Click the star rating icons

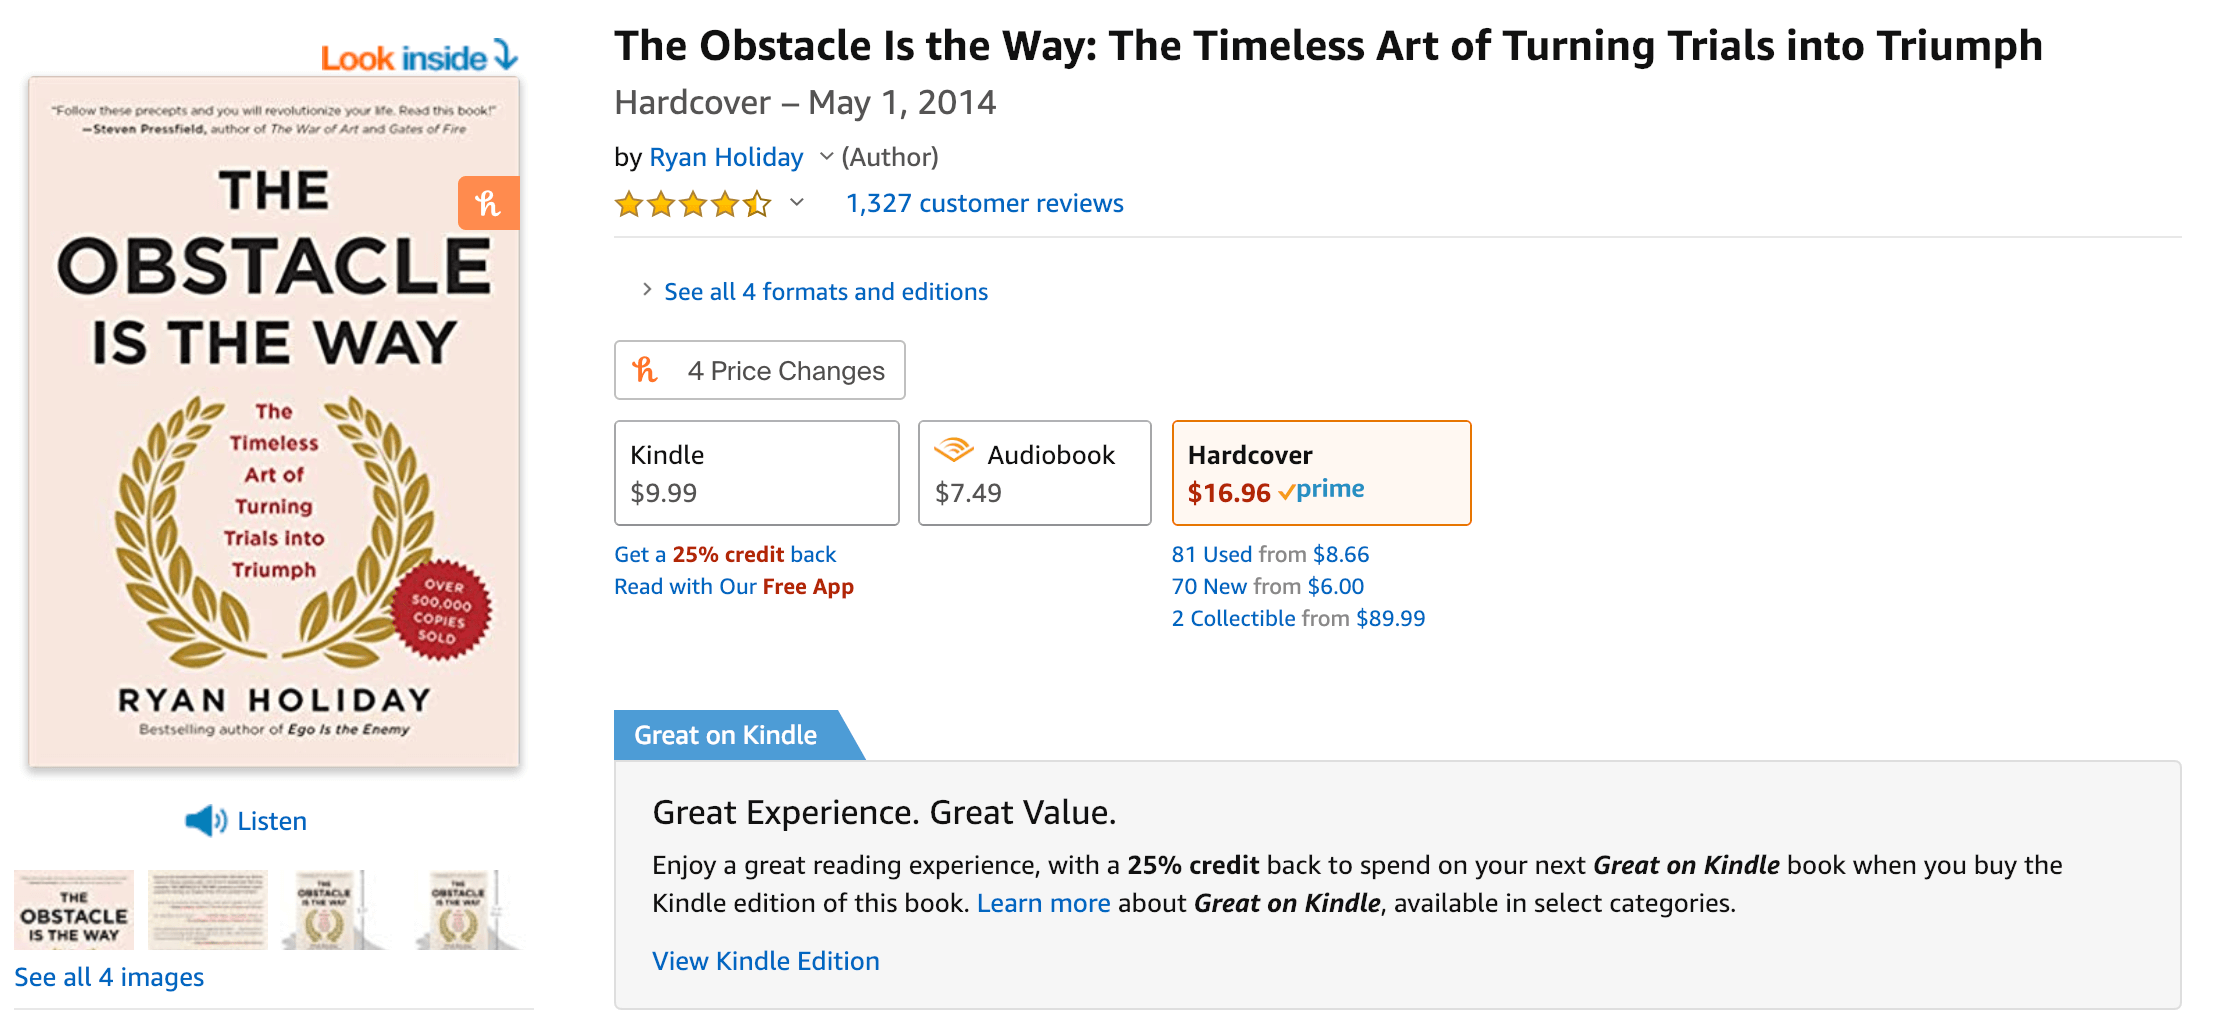693,204
